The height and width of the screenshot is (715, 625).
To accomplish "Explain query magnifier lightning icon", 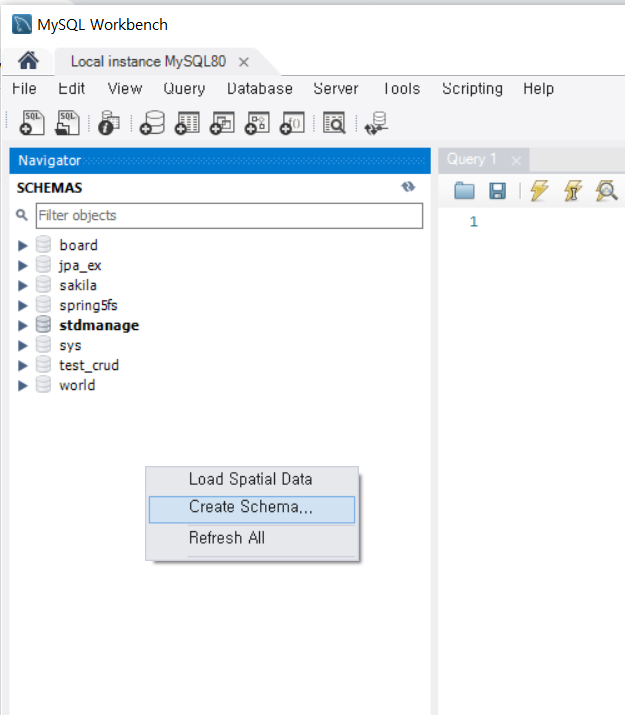I will (607, 191).
